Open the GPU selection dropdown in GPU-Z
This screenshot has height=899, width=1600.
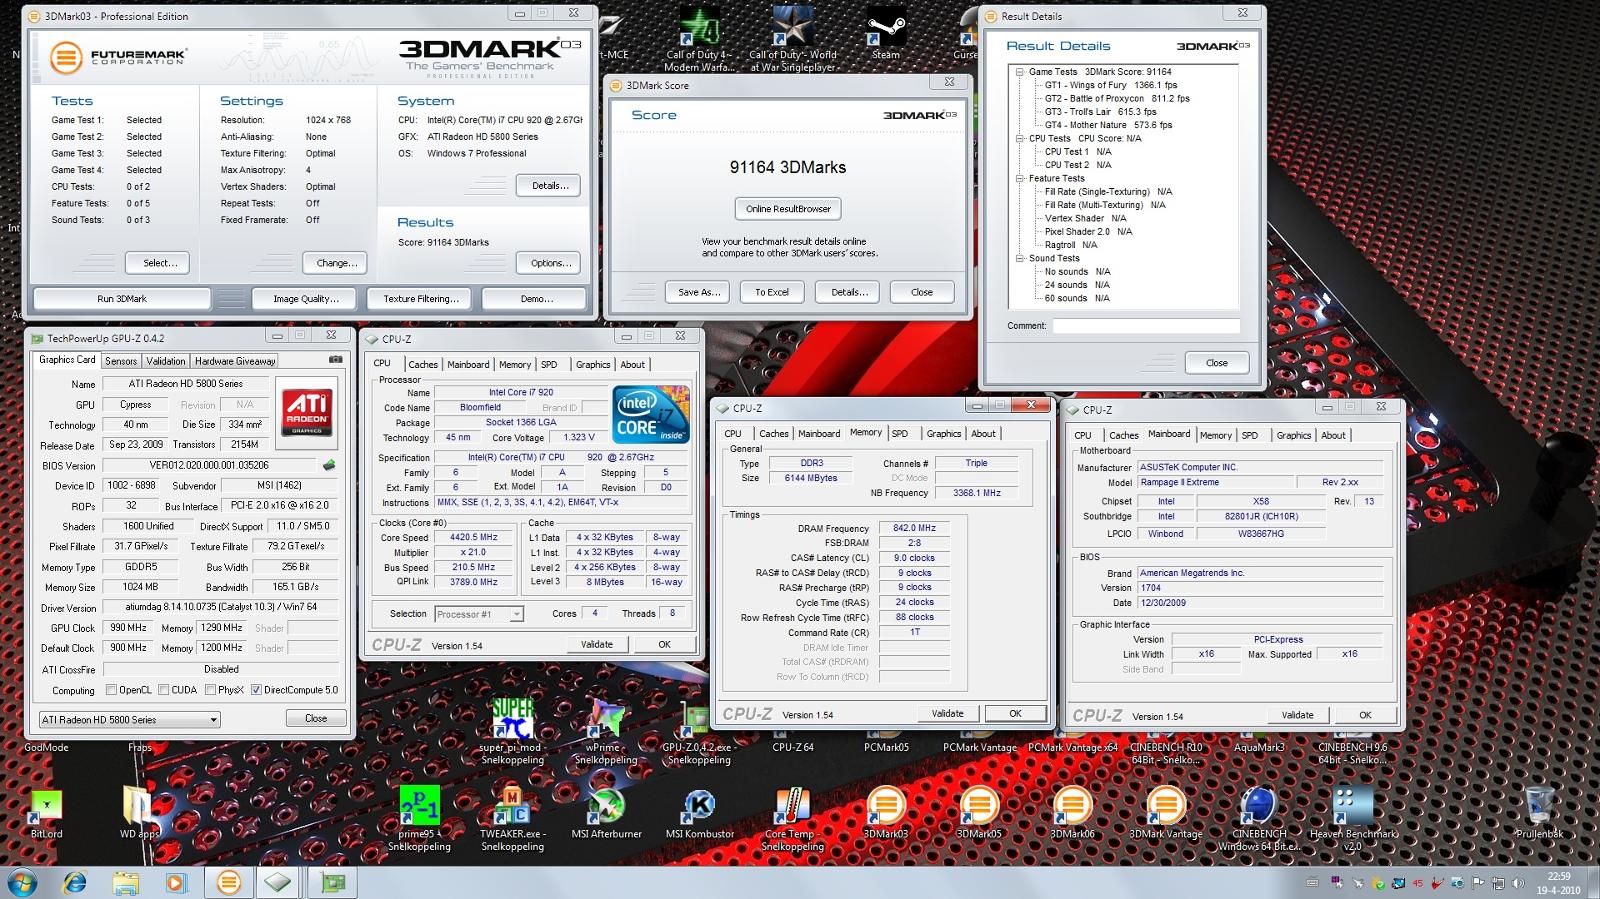tap(129, 719)
